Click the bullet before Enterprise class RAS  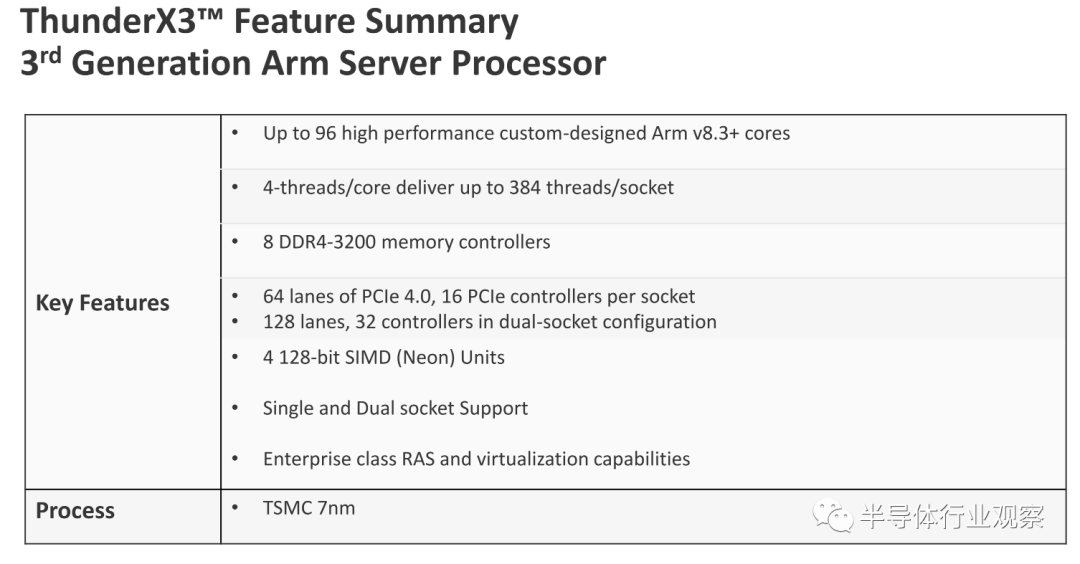235,458
